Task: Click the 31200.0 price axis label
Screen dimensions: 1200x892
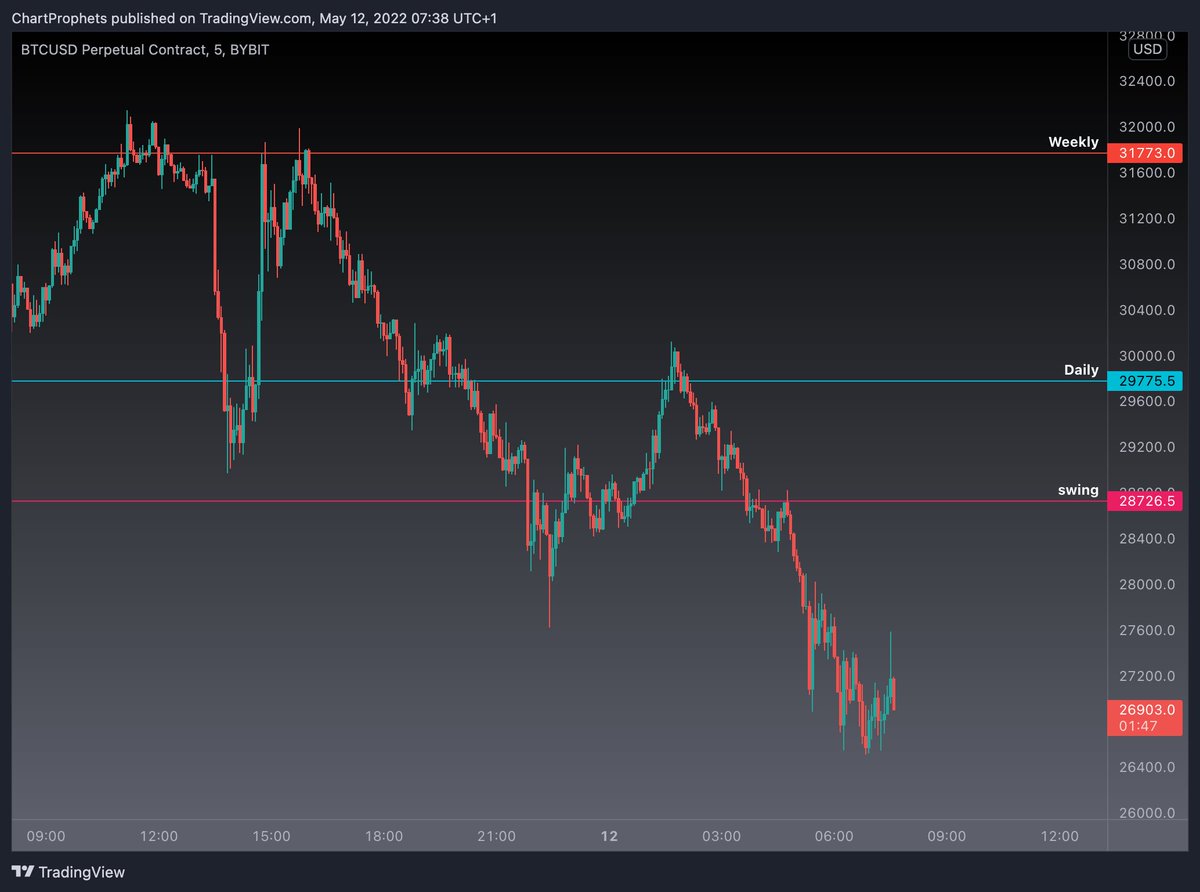Action: point(1145,218)
